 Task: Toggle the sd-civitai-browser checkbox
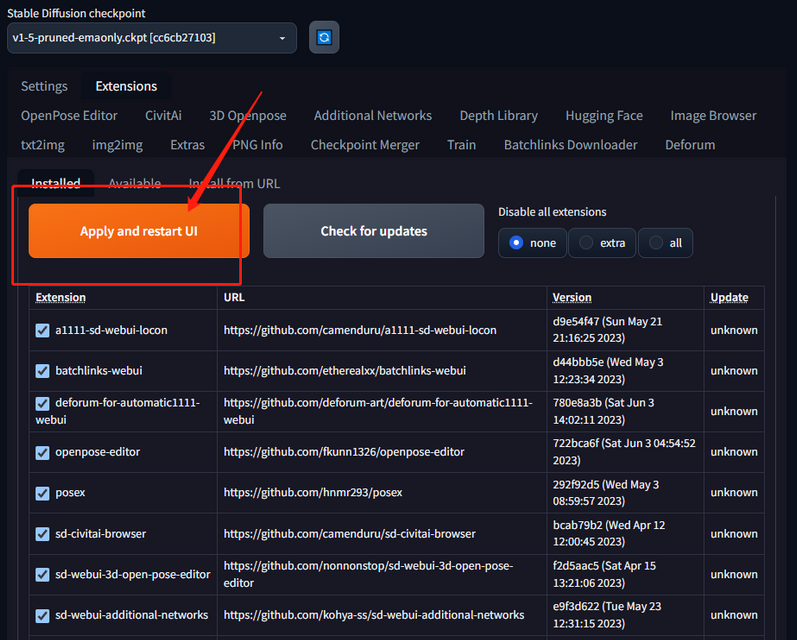(x=43, y=534)
